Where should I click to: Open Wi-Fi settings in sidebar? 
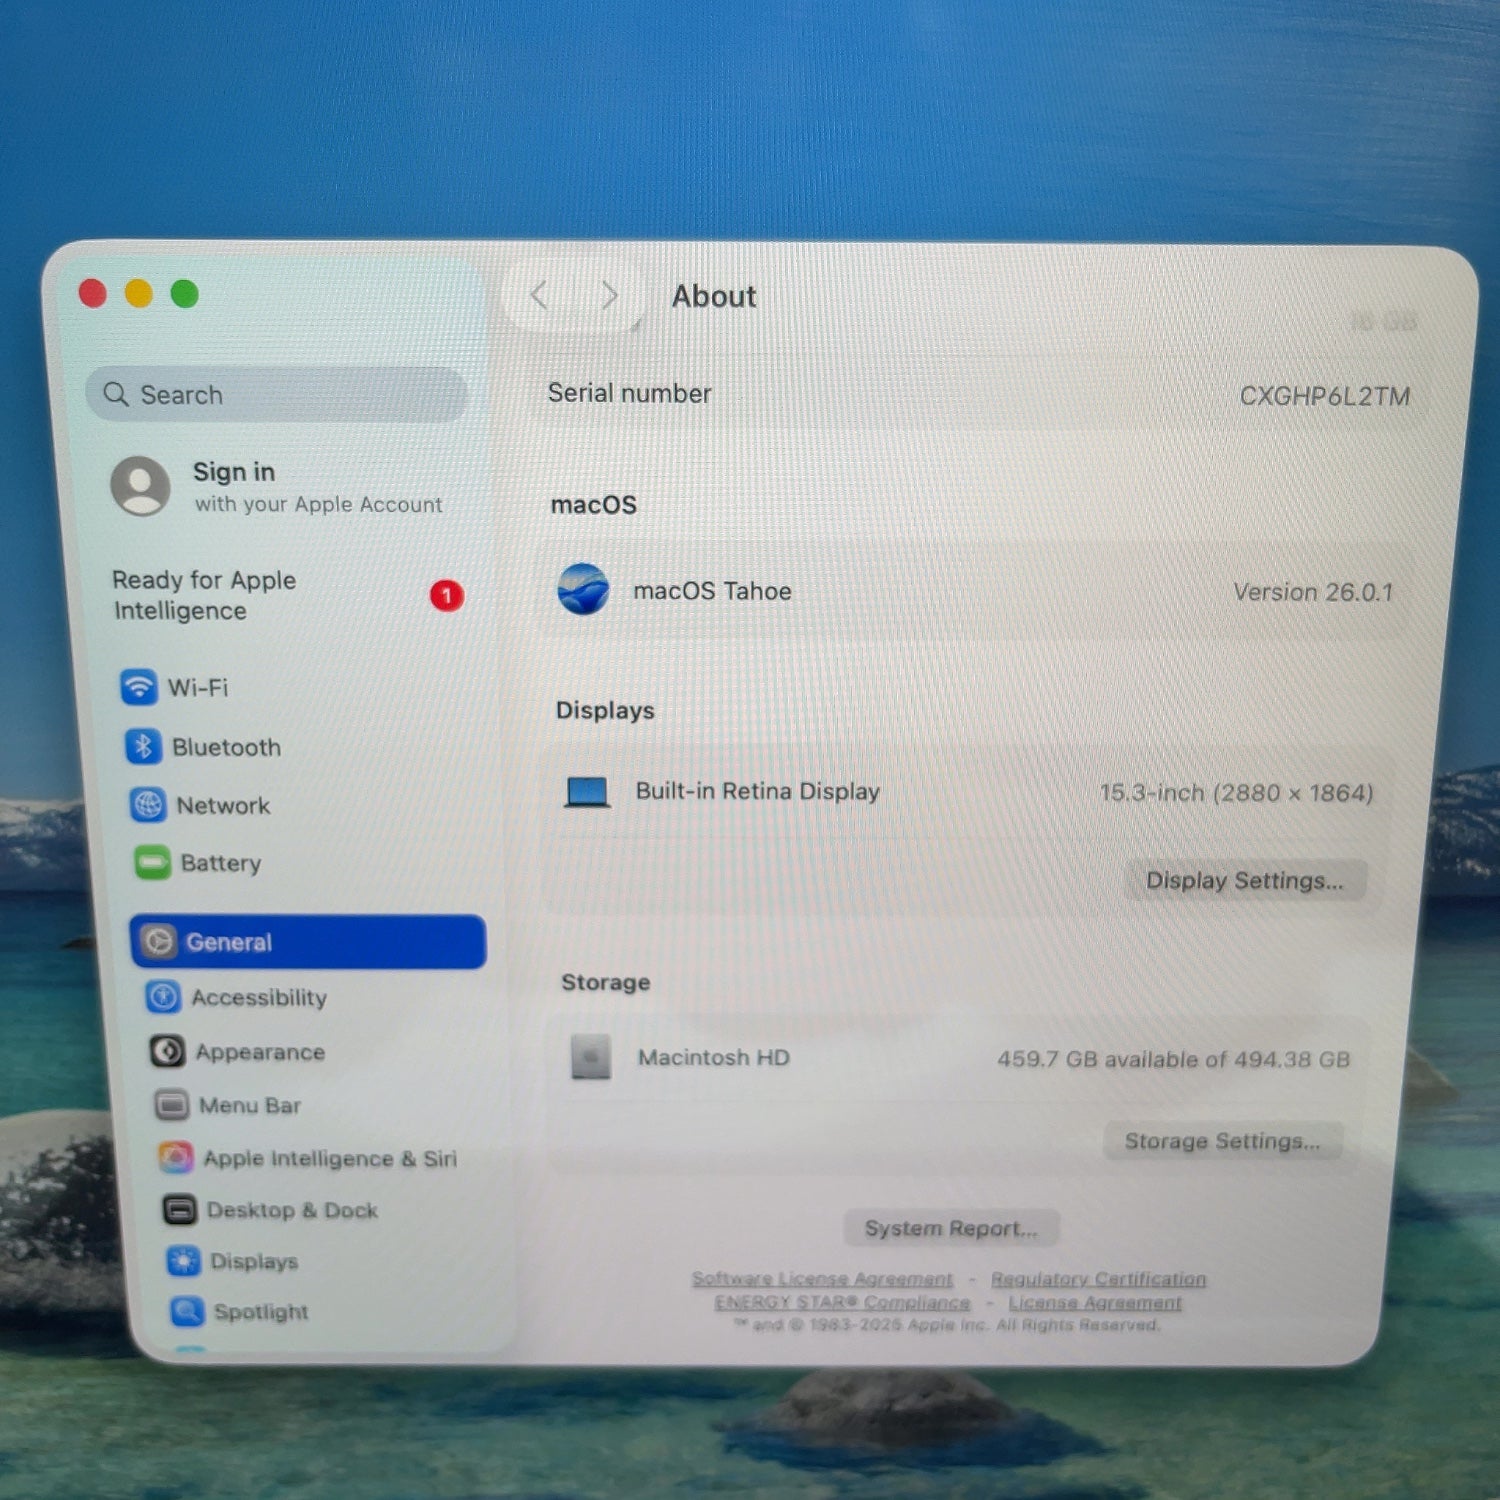click(x=197, y=688)
